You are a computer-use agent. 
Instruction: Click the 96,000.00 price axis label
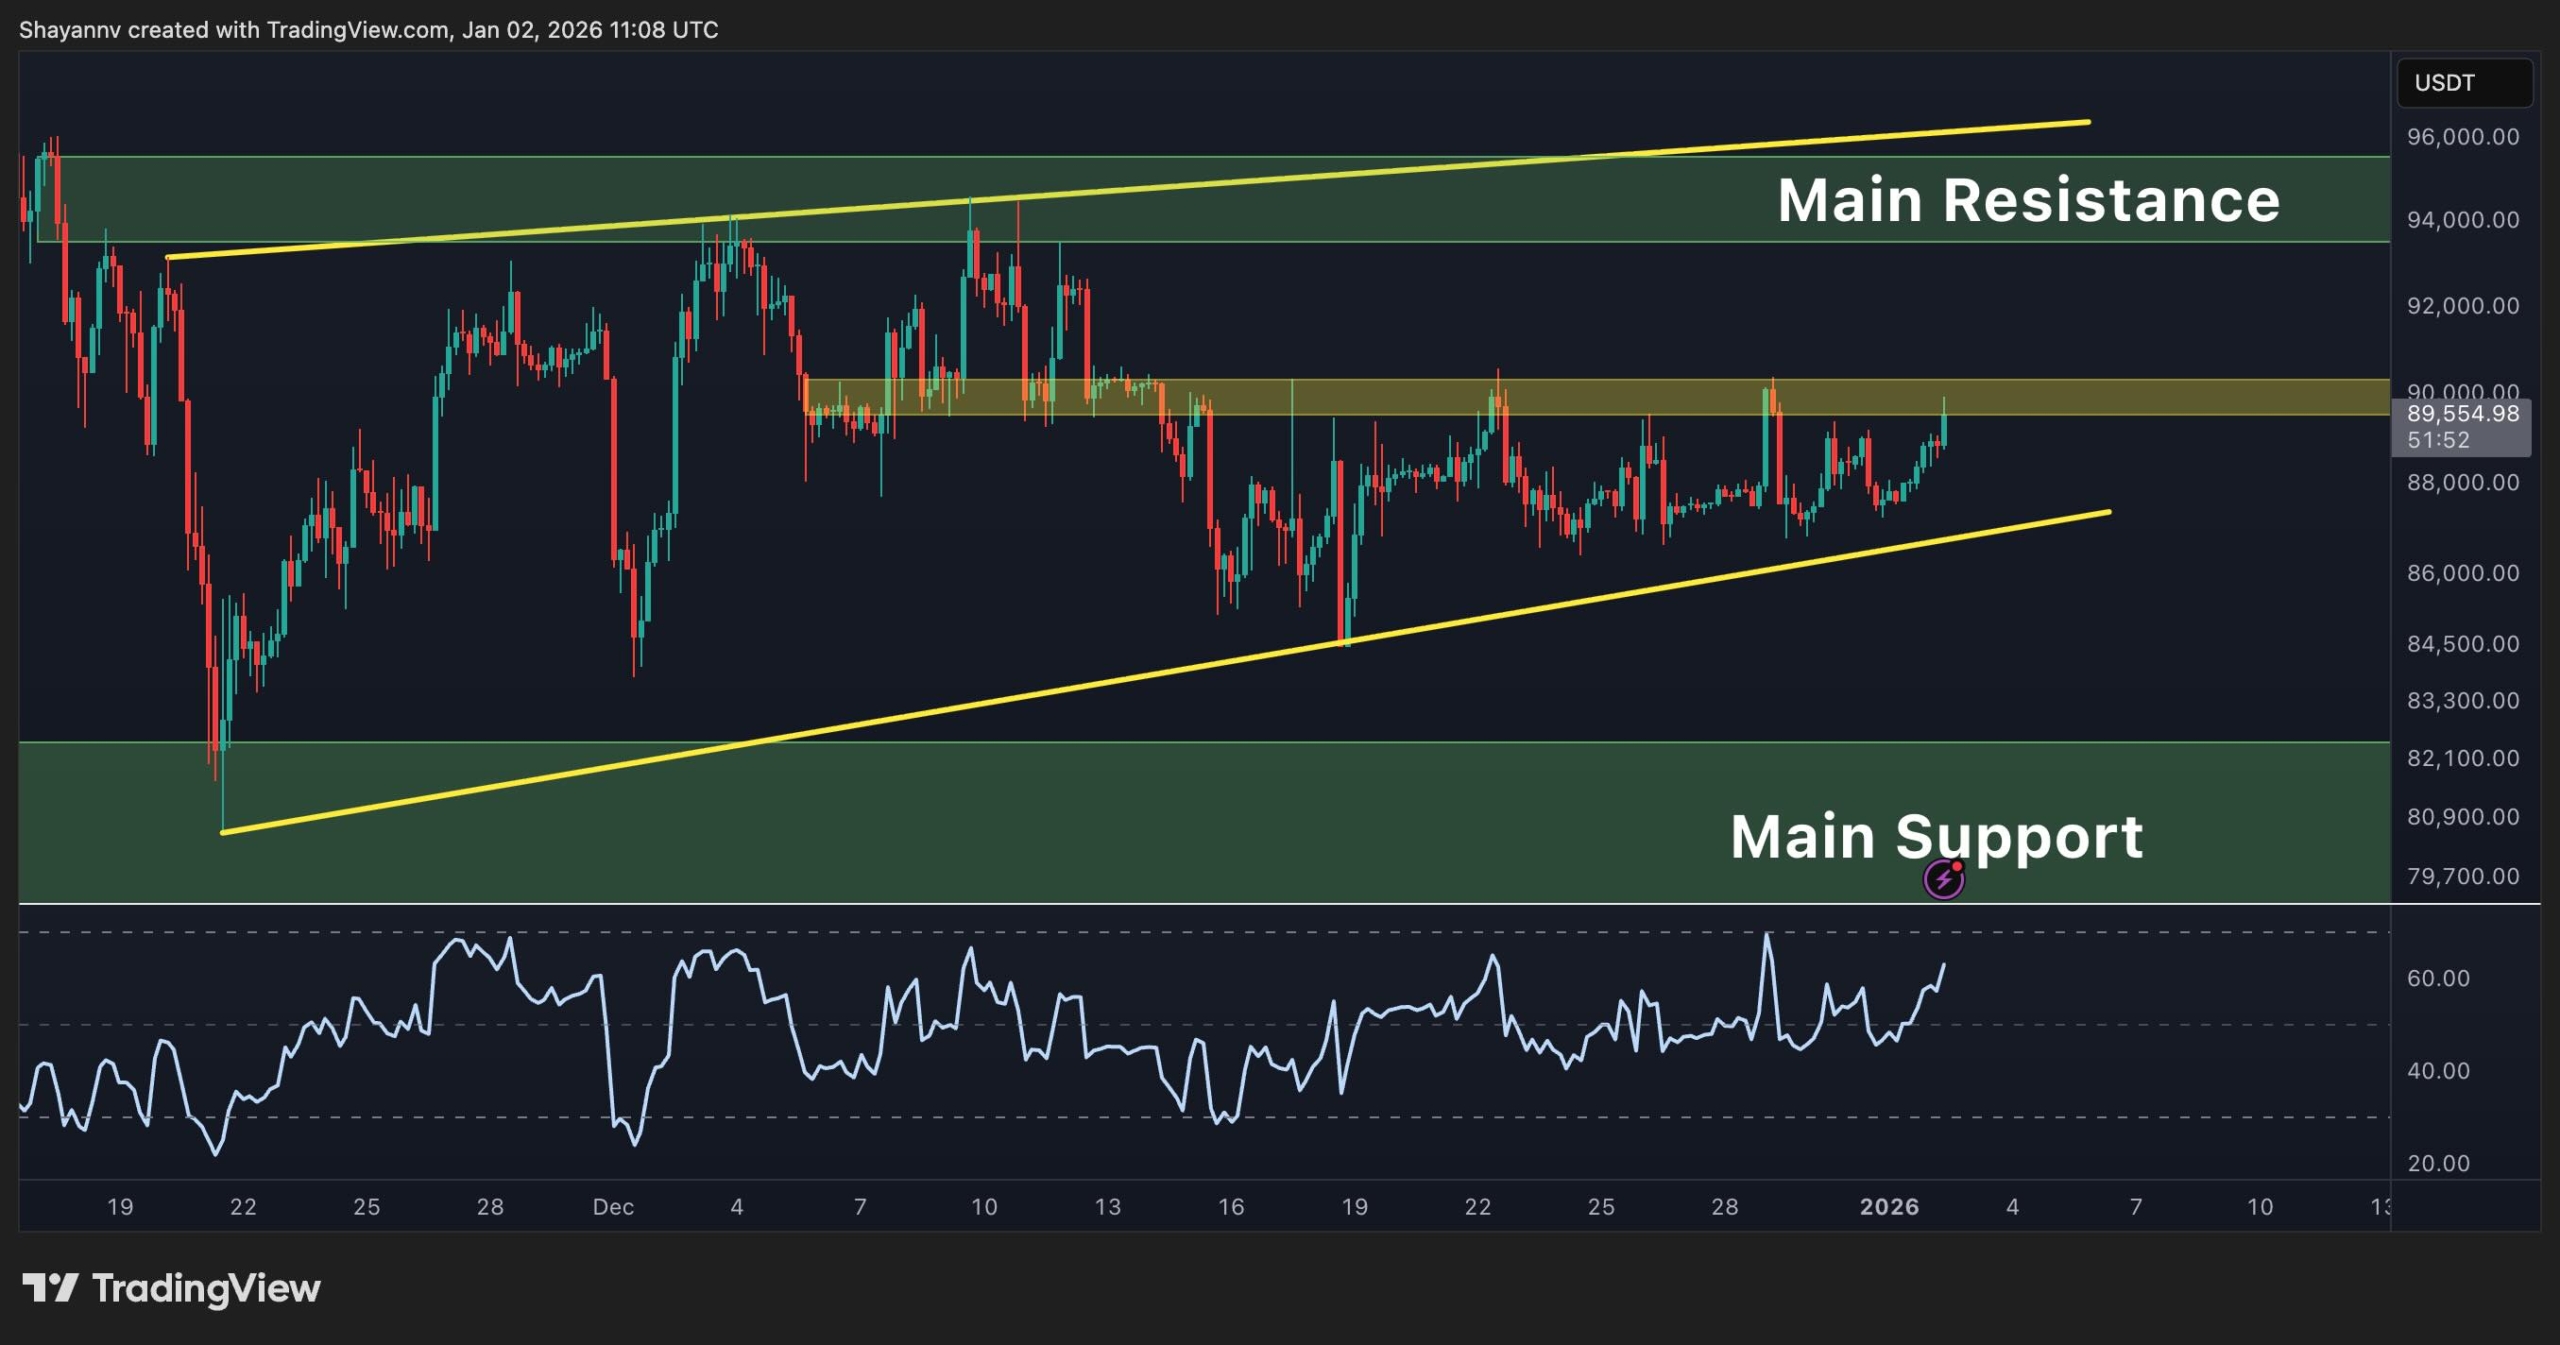(x=2462, y=137)
